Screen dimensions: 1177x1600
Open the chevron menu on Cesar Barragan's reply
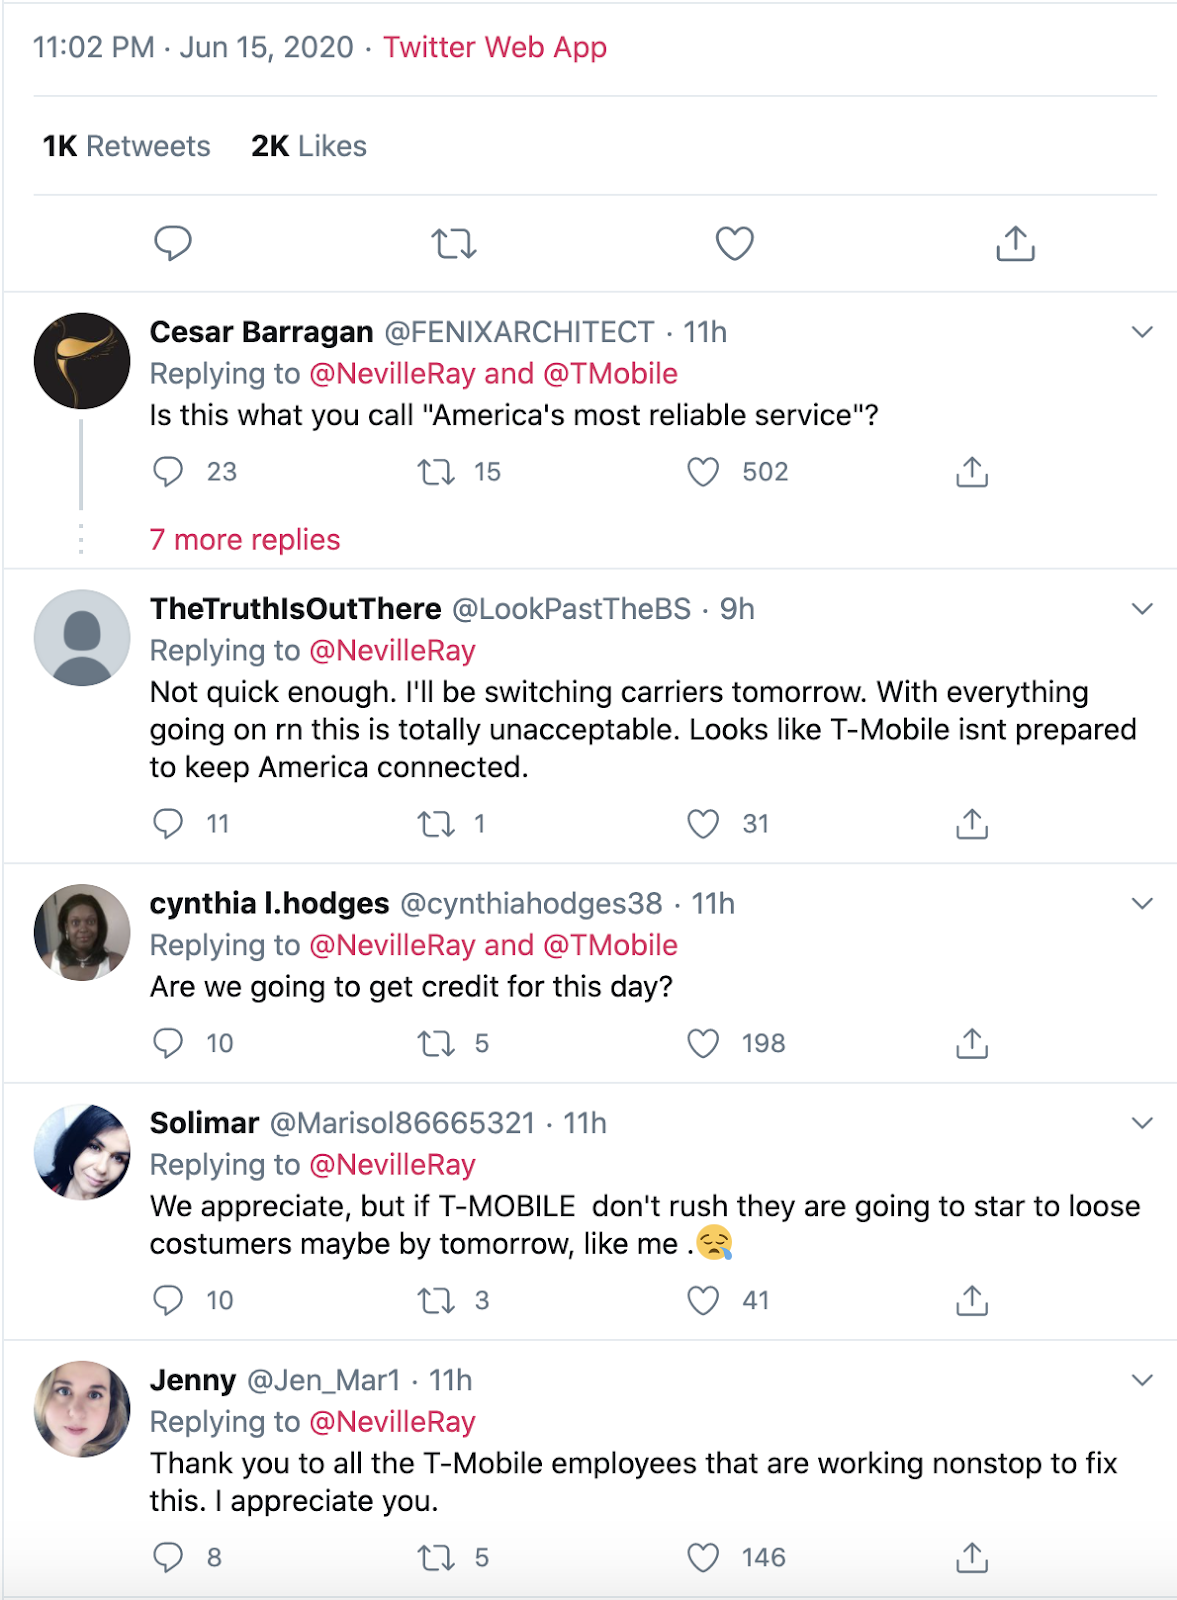pyautogui.click(x=1142, y=332)
